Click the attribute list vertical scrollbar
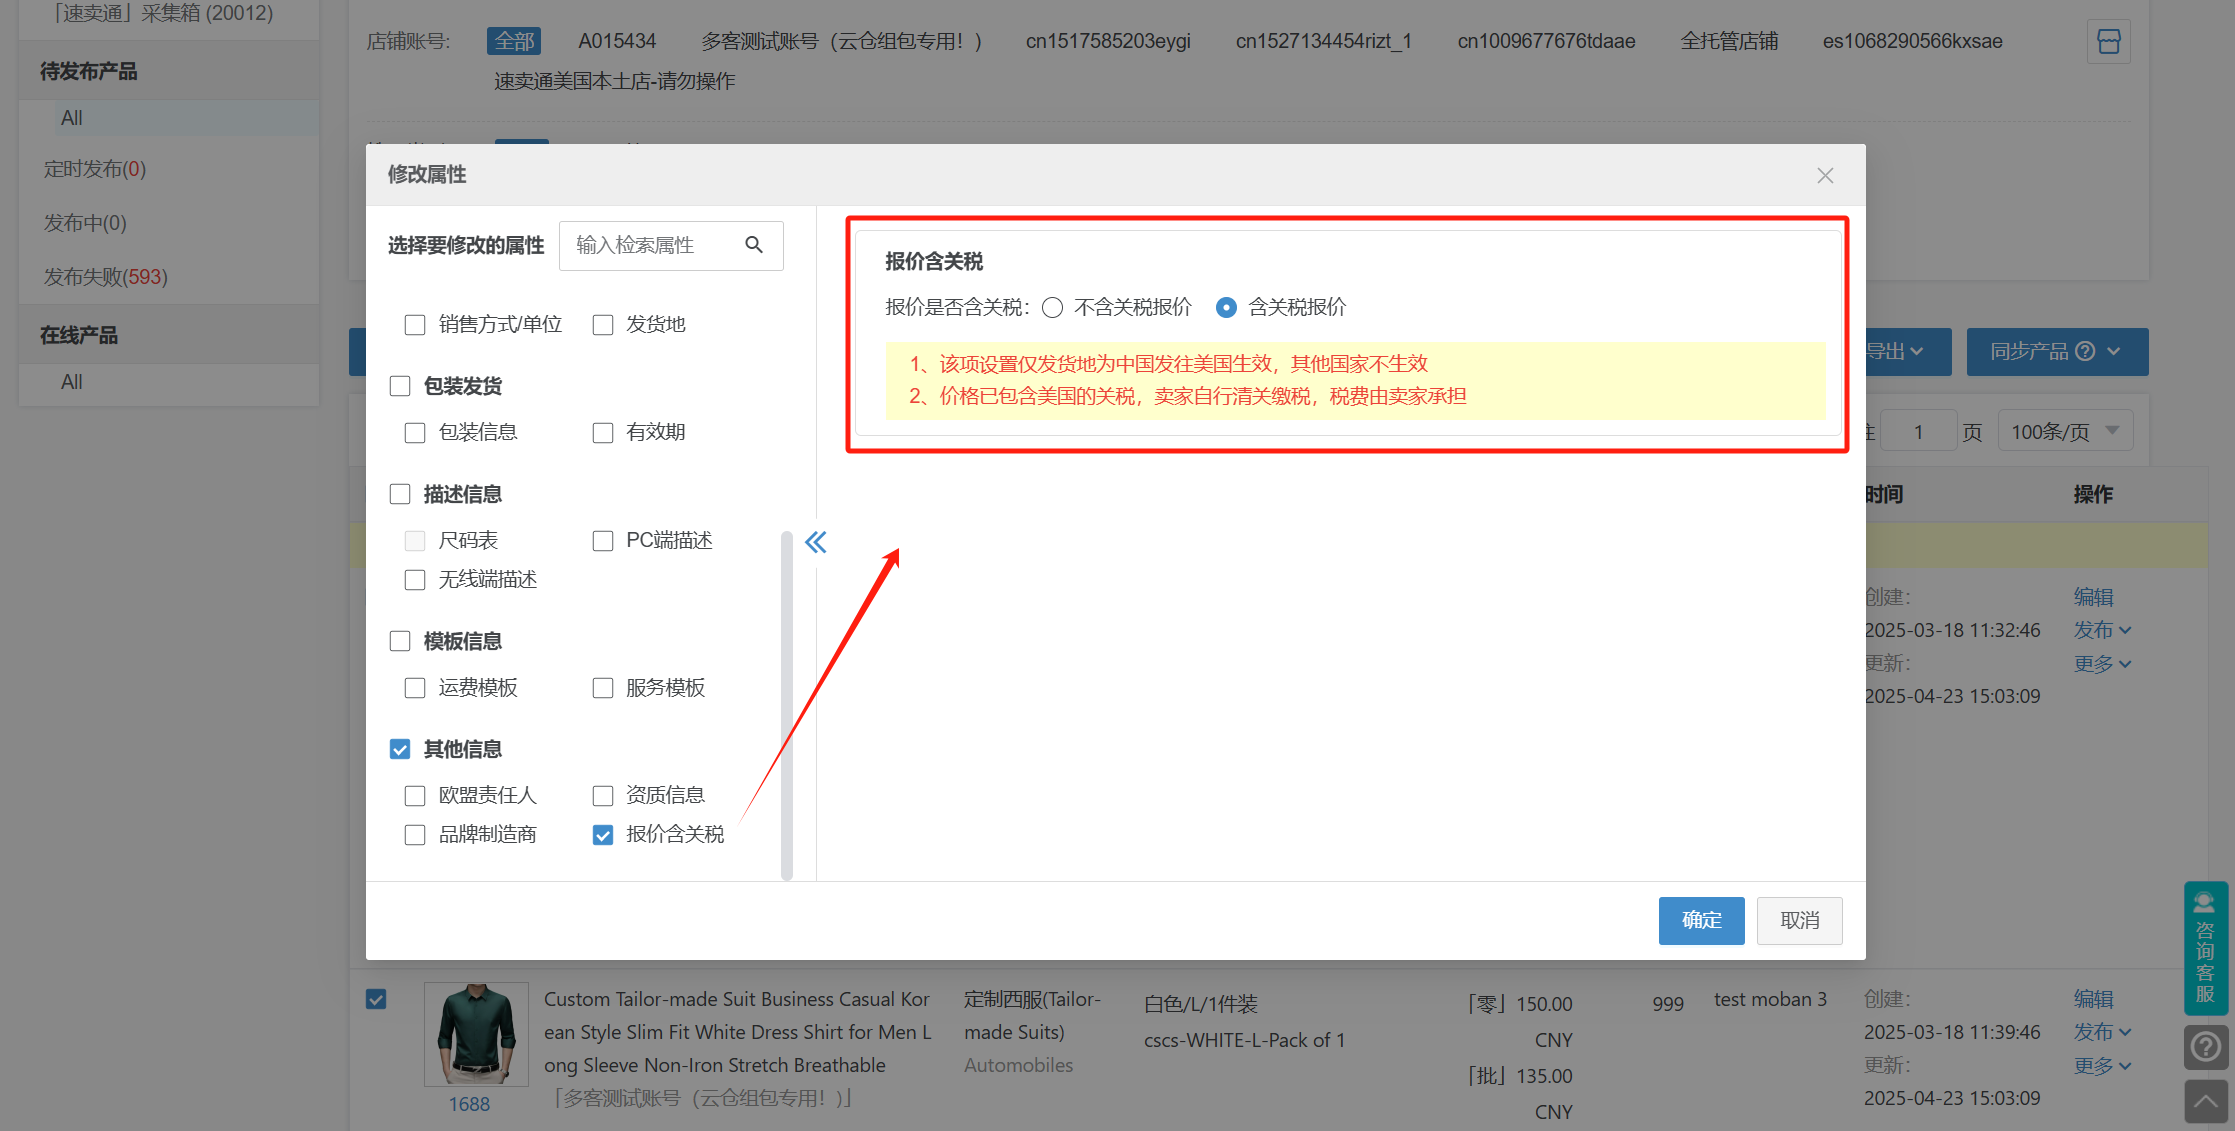The height and width of the screenshot is (1131, 2235). click(787, 705)
